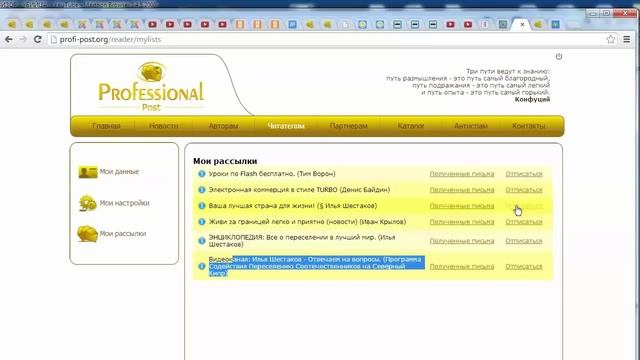Open the Читателям menu item
This screenshot has height=360, width=640.
pos(286,126)
